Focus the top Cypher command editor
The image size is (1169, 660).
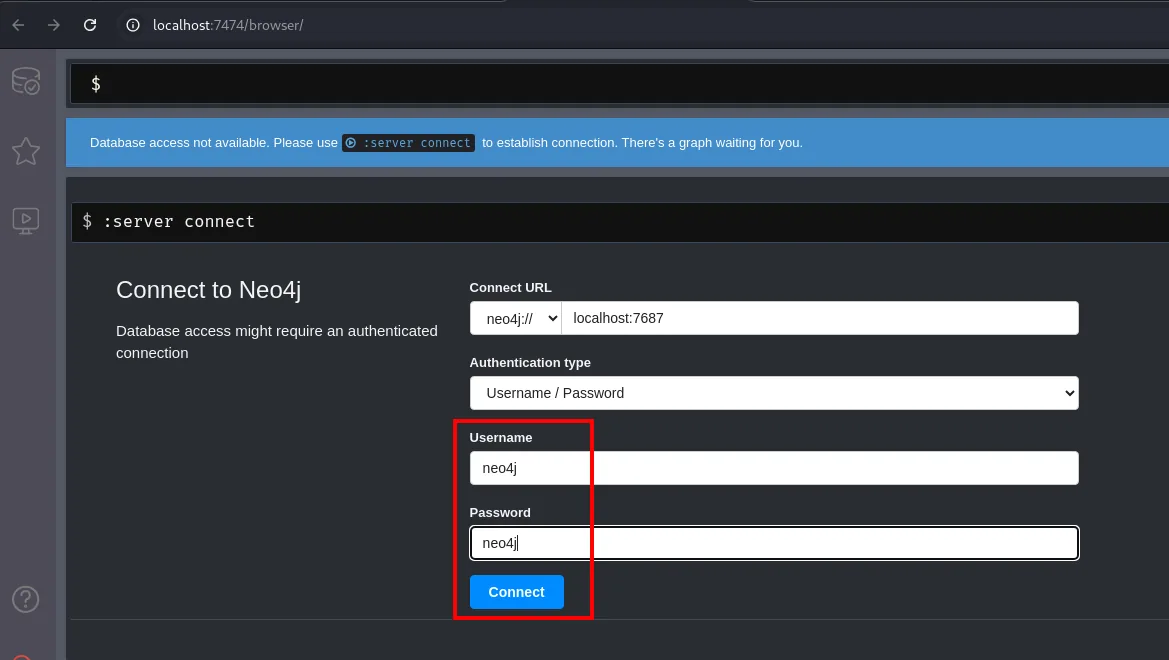click(620, 84)
